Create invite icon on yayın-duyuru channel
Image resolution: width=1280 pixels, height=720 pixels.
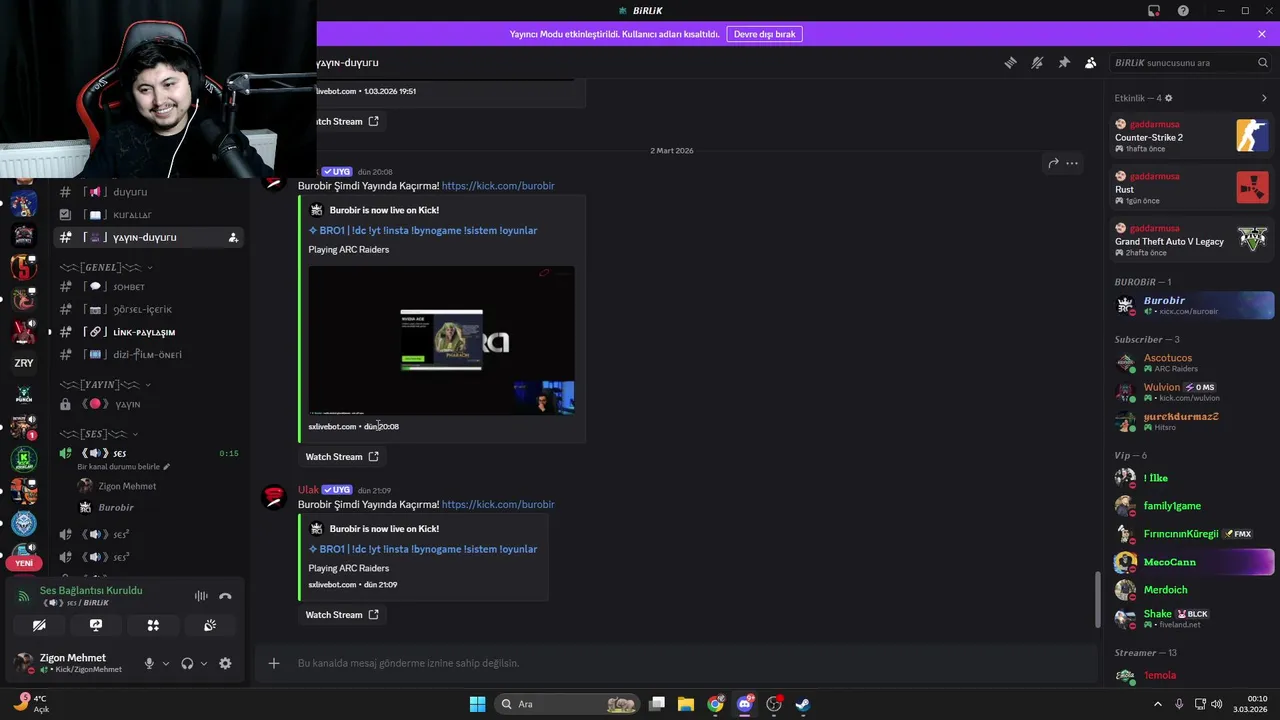(x=233, y=238)
